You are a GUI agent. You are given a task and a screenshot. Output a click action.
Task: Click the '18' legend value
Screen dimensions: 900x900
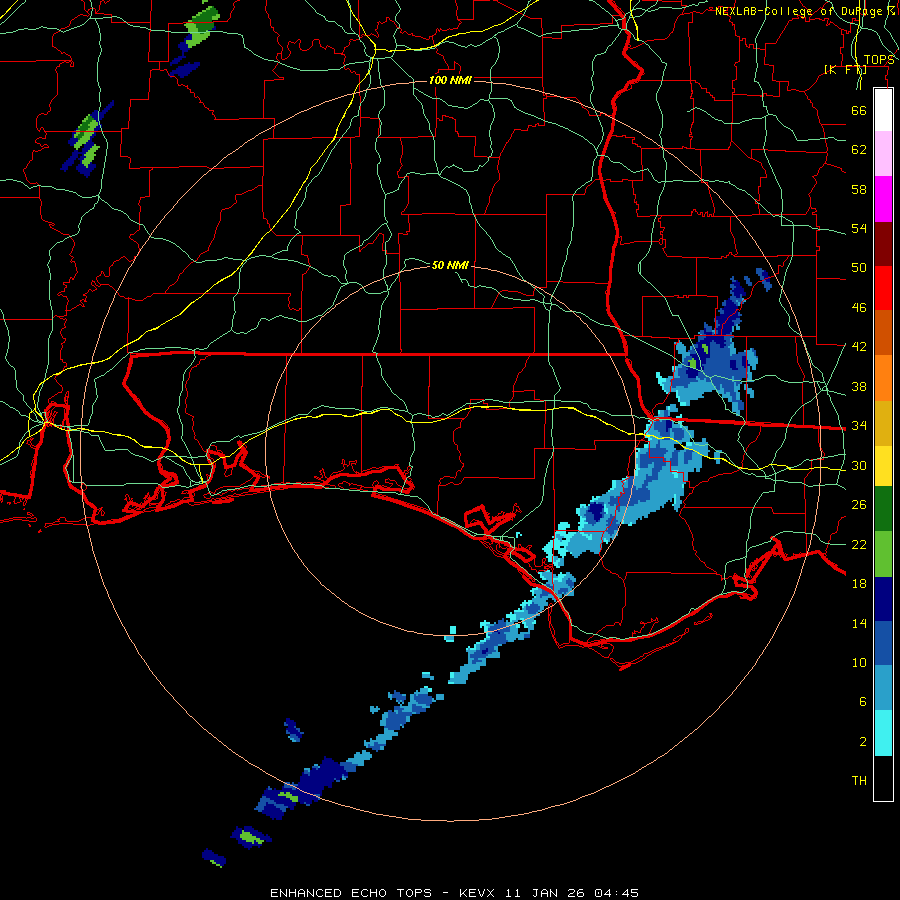[859, 584]
